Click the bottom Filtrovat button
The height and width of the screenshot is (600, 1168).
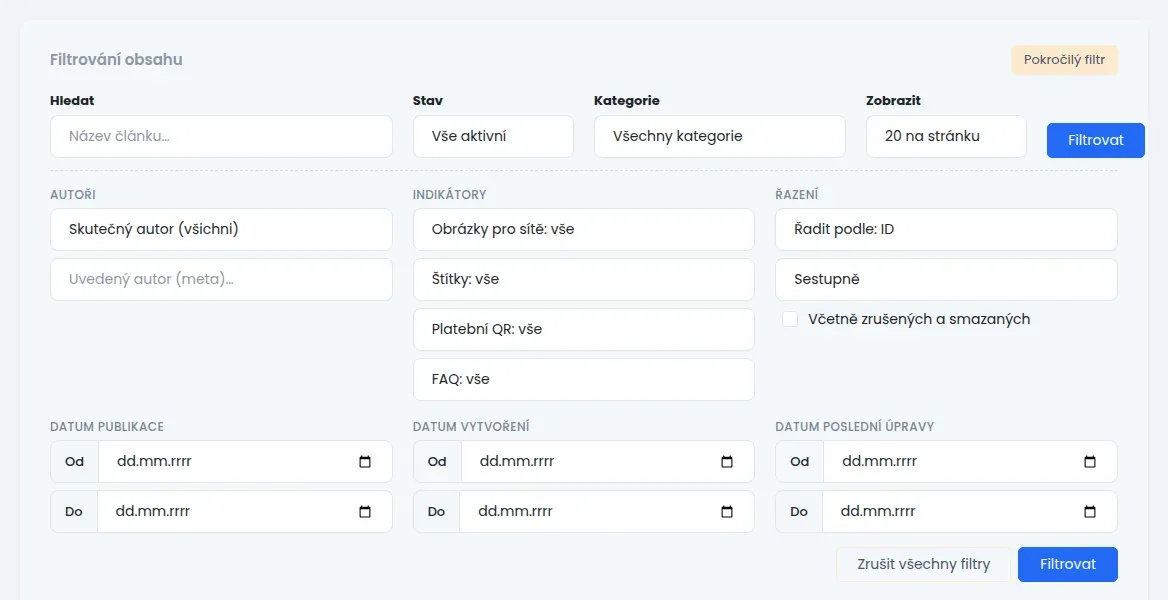tap(1068, 564)
